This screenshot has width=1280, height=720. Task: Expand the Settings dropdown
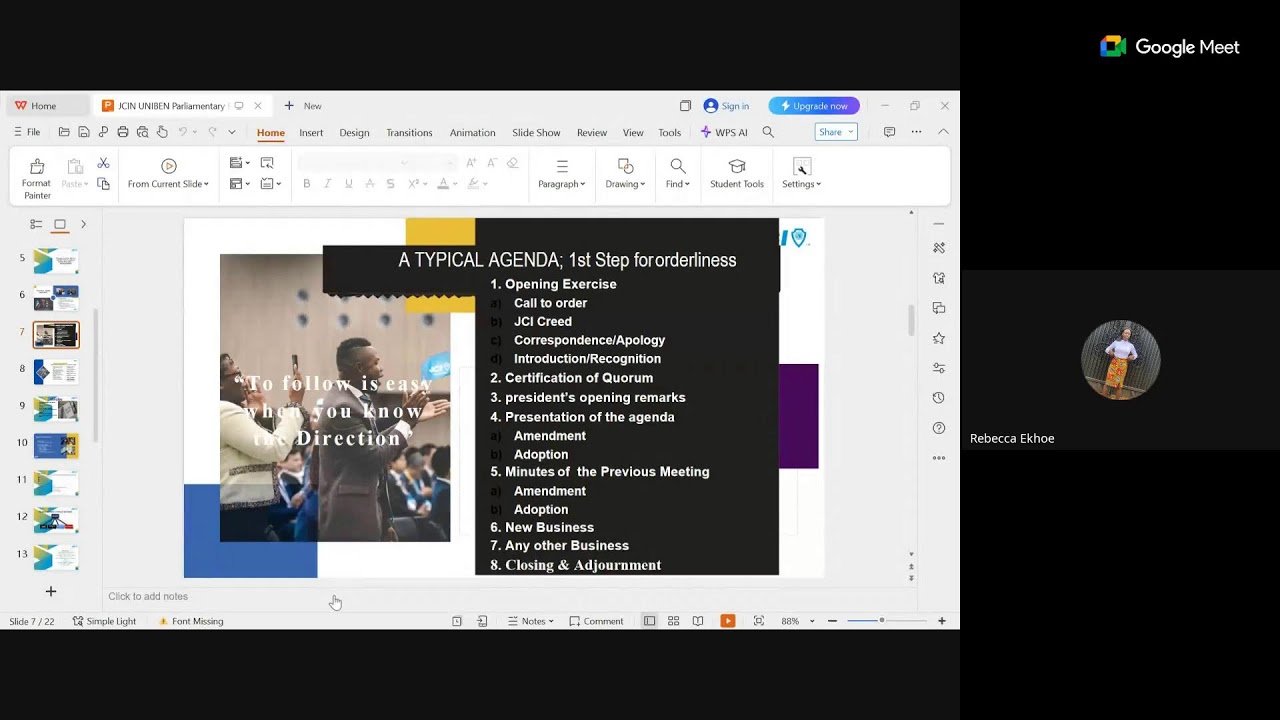click(818, 184)
